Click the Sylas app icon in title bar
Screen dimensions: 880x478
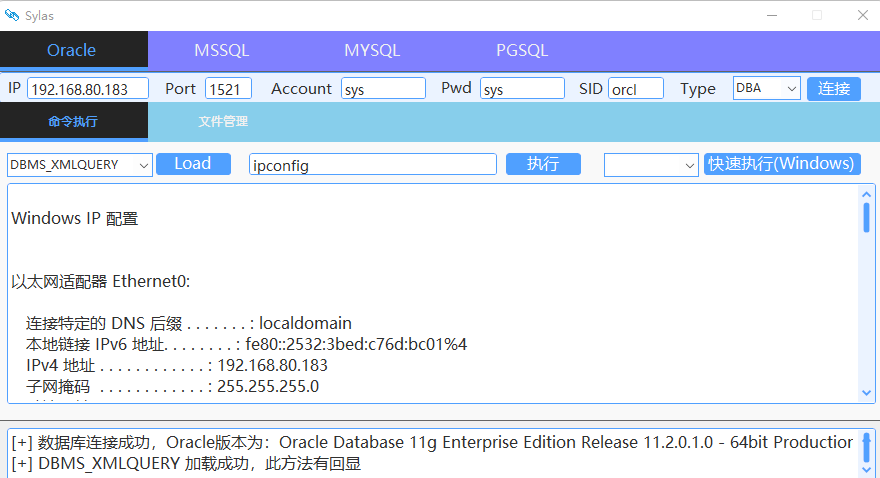[11, 15]
